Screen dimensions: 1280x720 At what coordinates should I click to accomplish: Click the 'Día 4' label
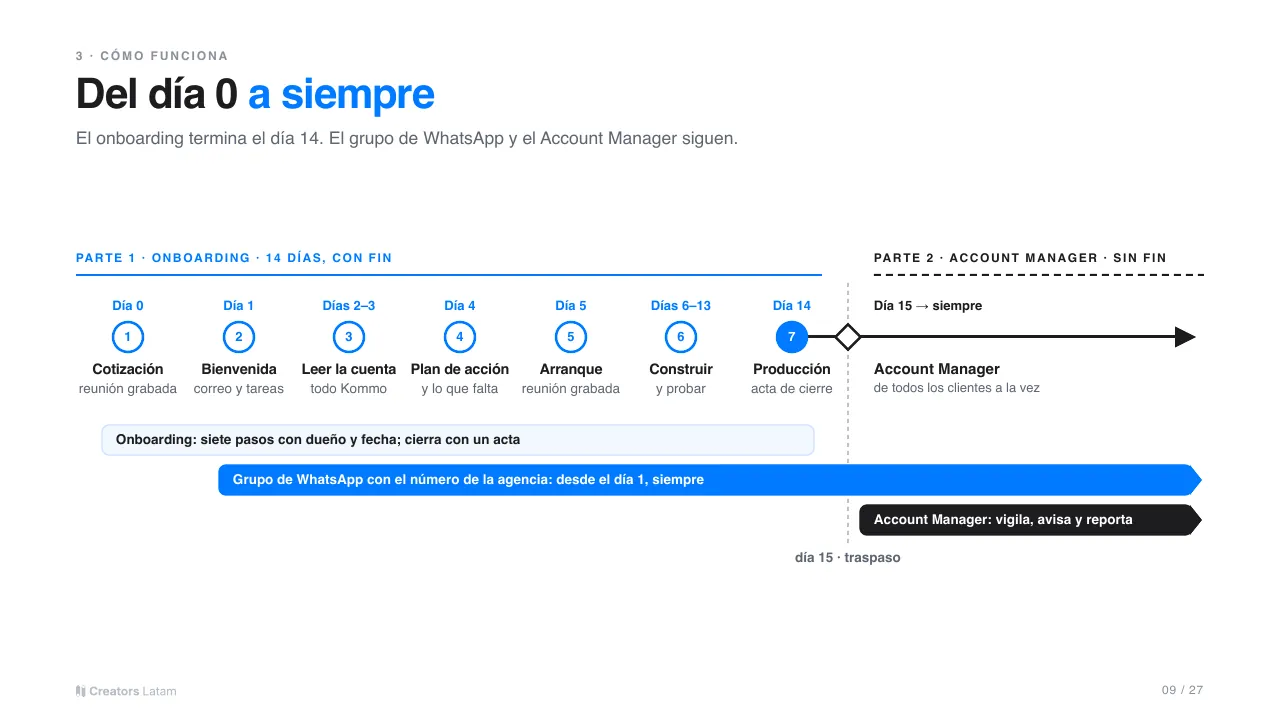(x=460, y=306)
